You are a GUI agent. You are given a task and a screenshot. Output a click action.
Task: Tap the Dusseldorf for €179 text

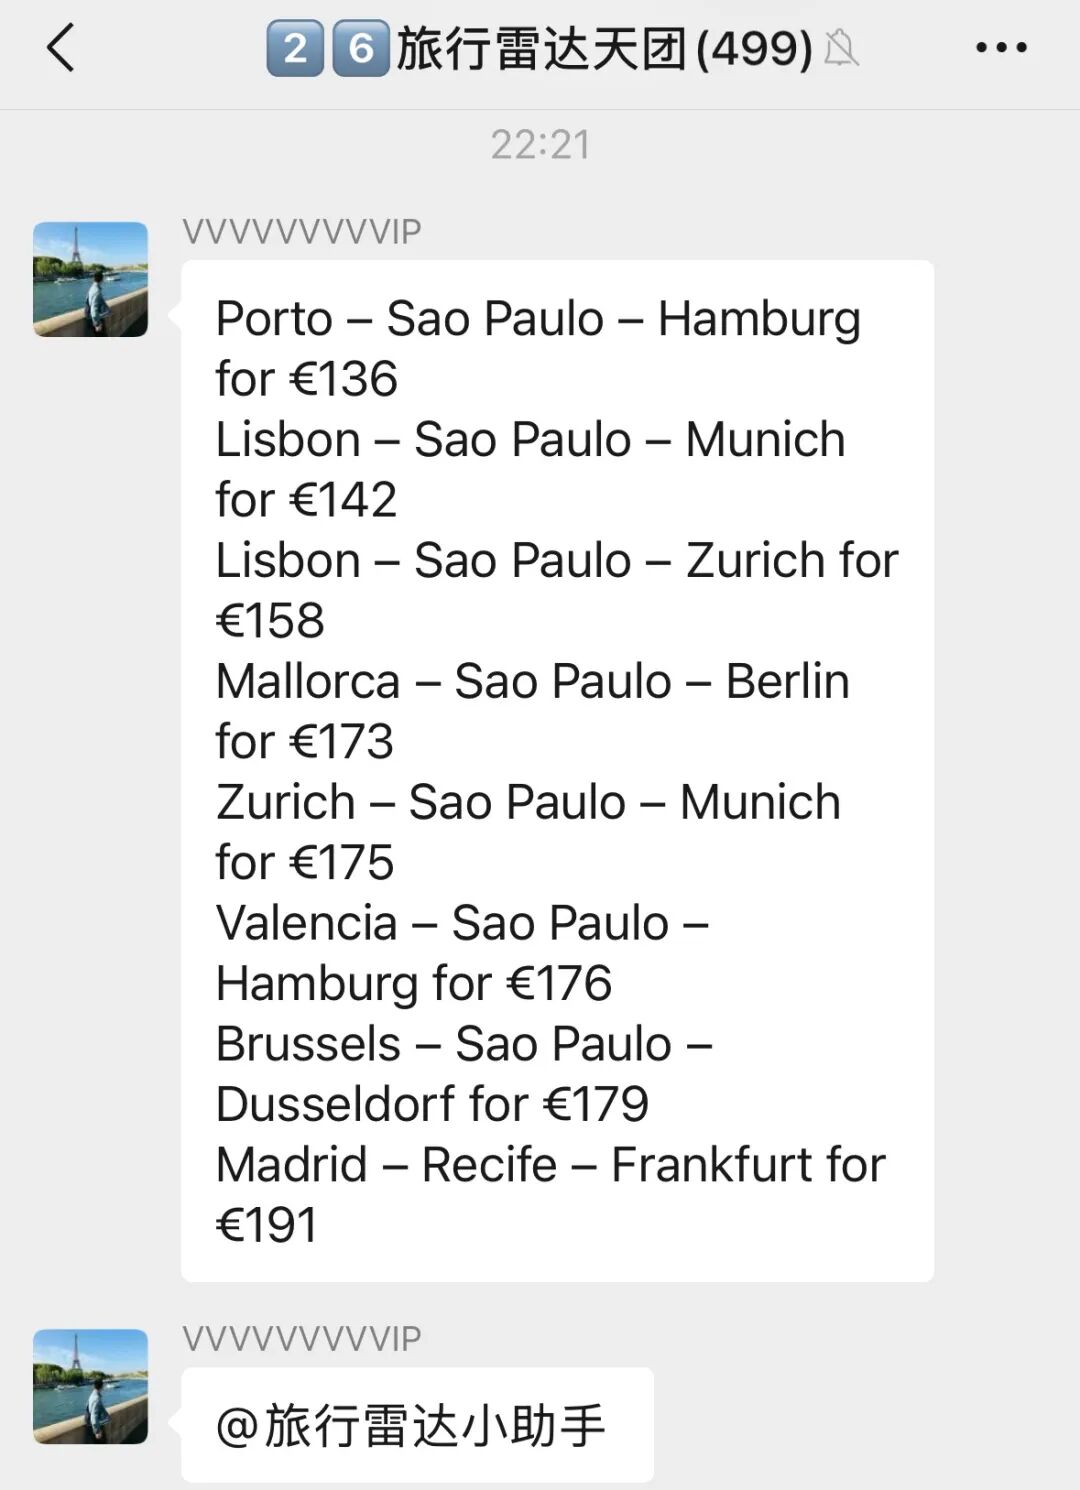432,1105
